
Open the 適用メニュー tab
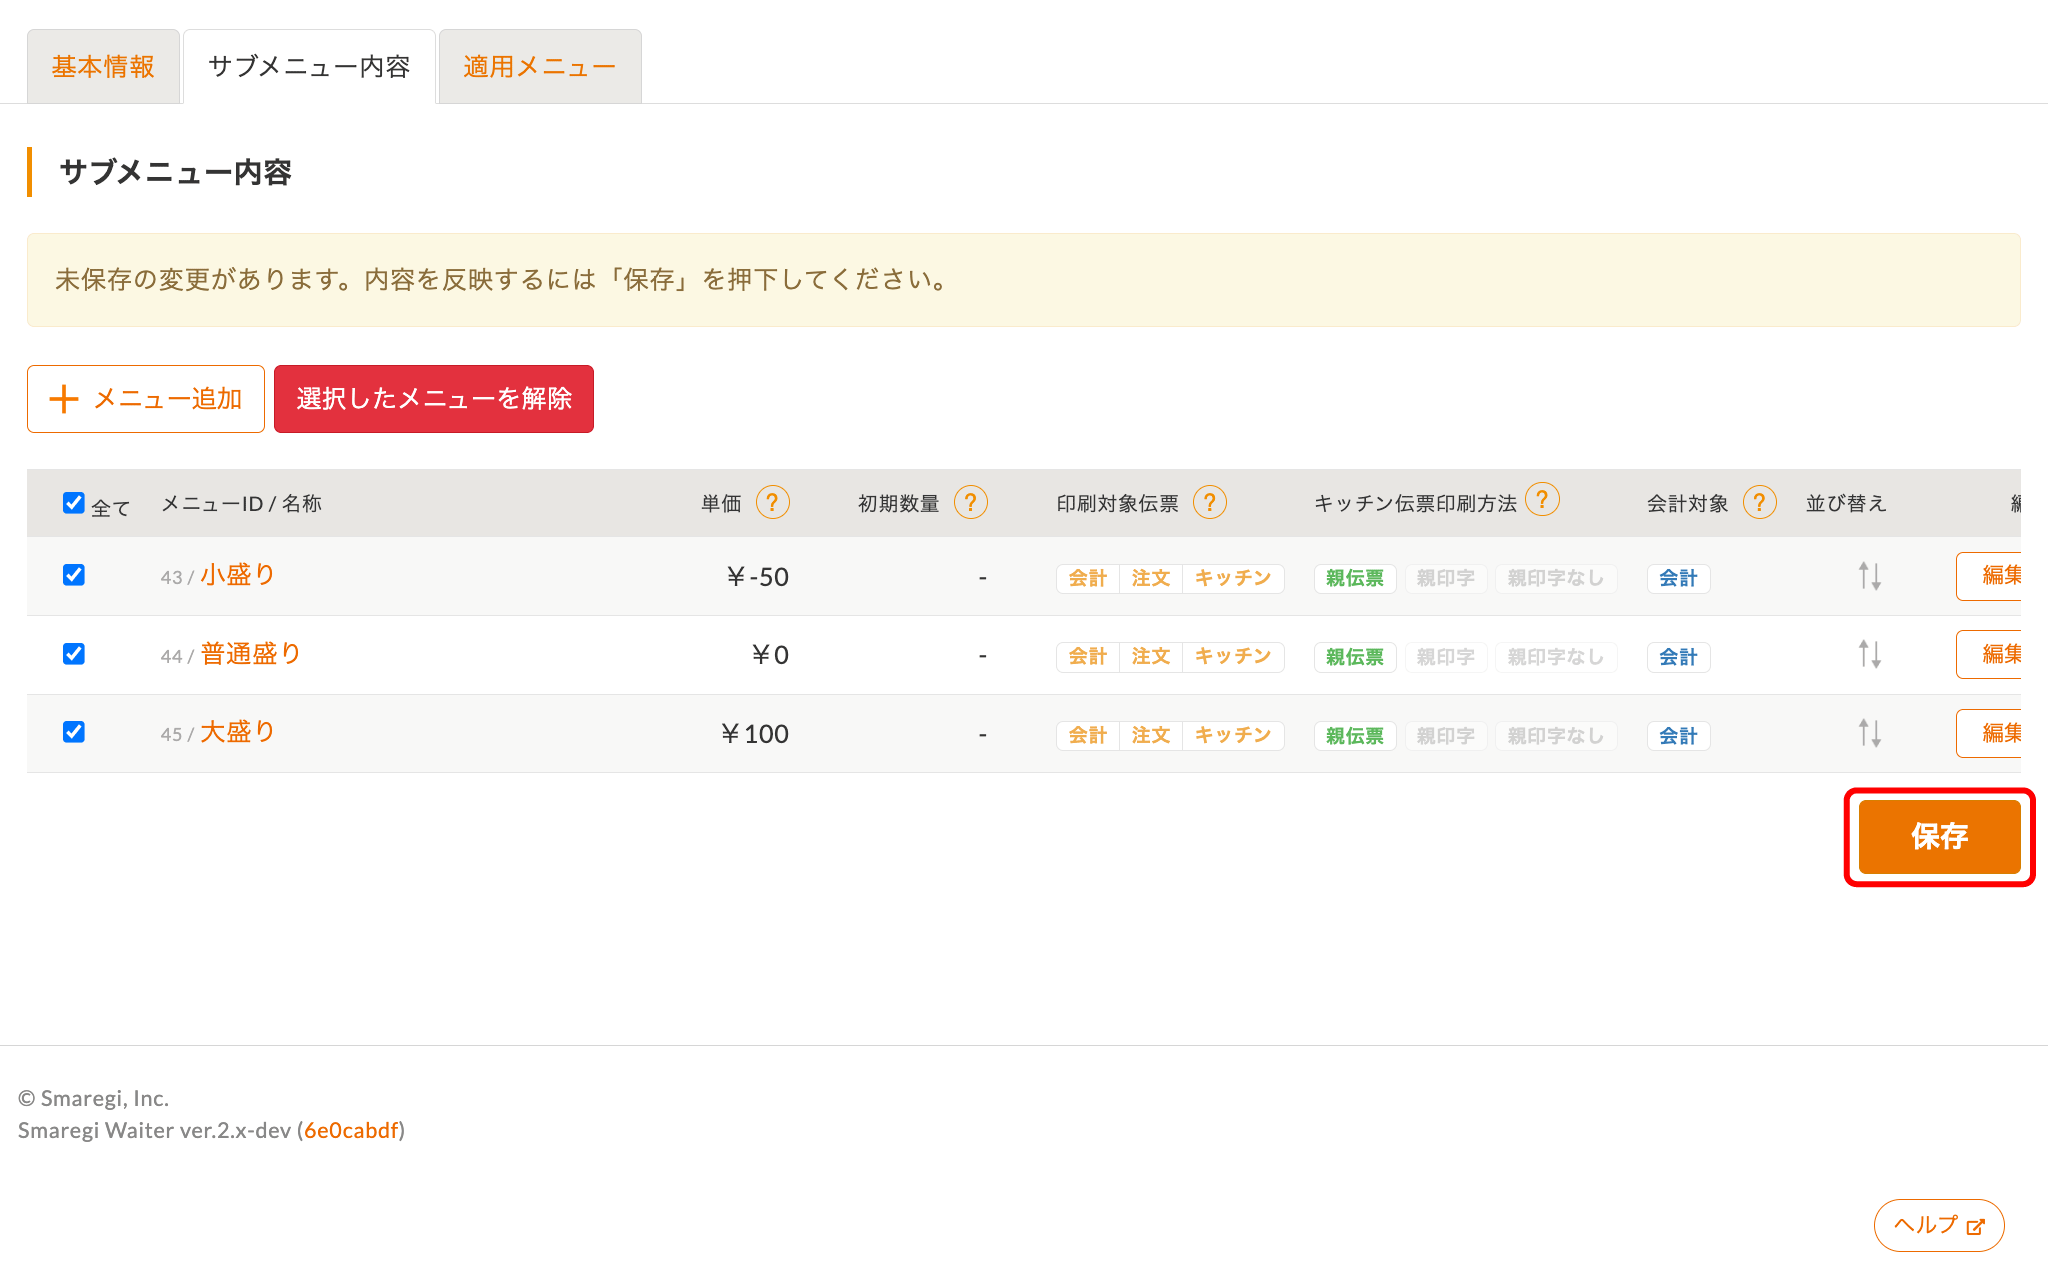(x=540, y=67)
